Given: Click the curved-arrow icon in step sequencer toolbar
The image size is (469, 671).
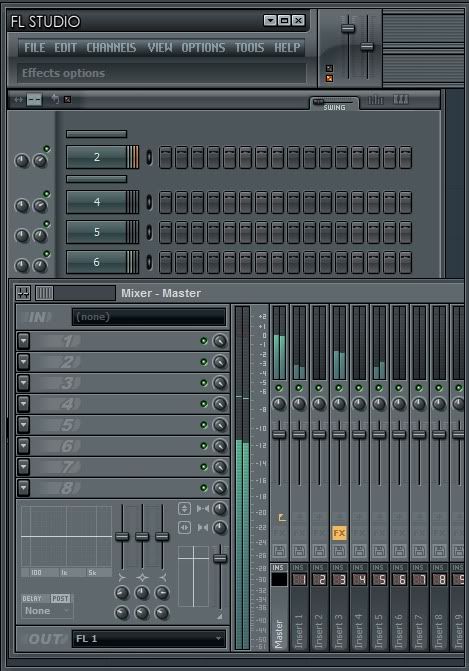Looking at the screenshot, I should pyautogui.click(x=55, y=99).
